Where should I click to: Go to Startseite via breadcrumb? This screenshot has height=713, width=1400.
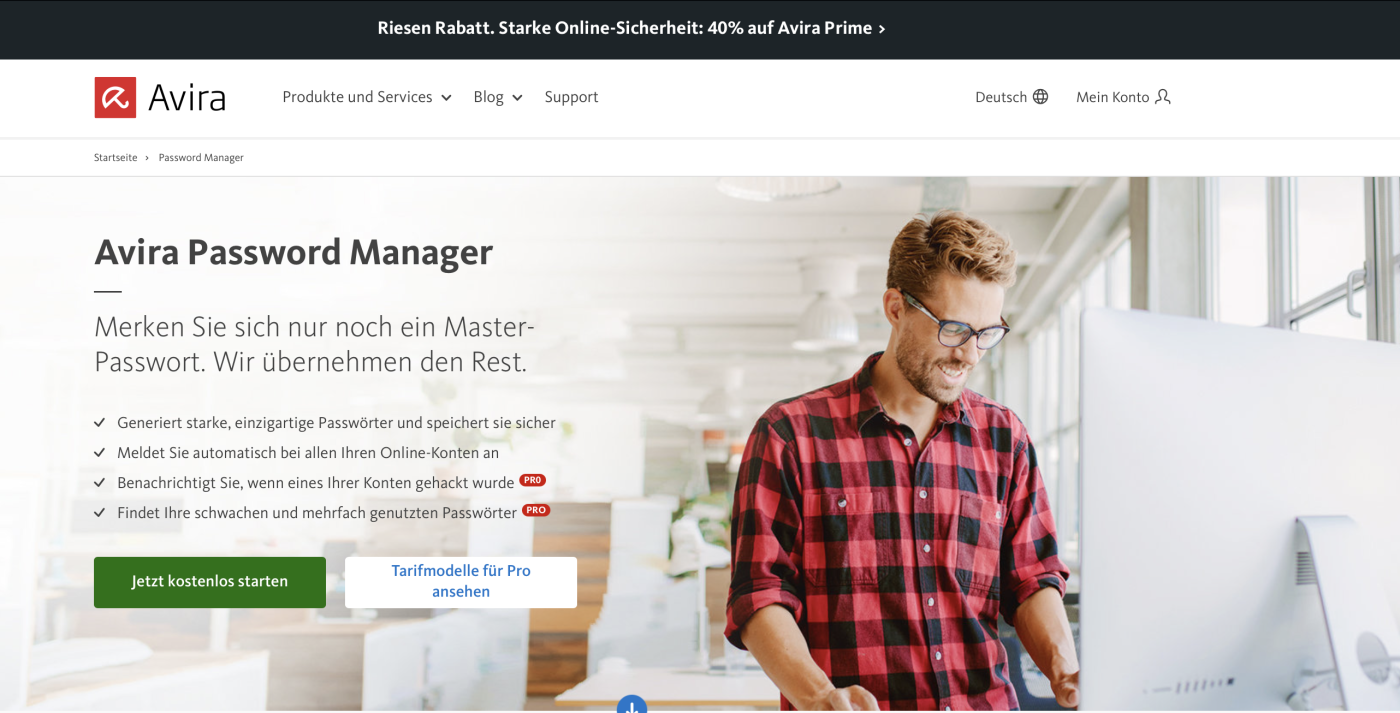[115, 158]
